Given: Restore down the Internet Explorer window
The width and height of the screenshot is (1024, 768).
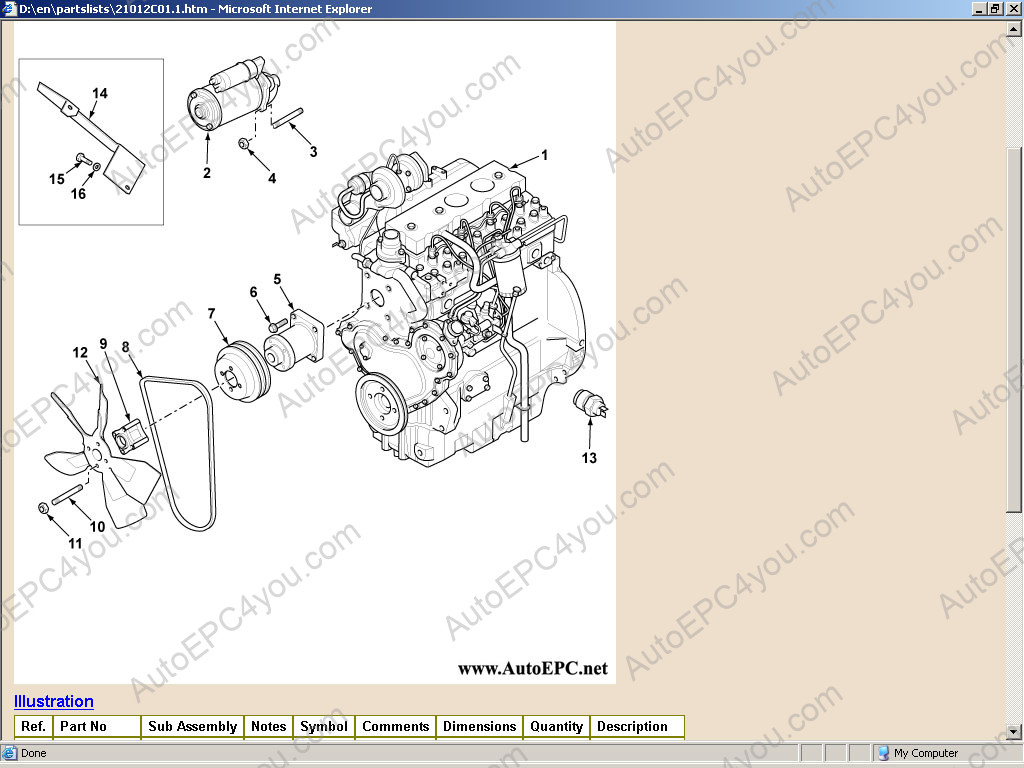Looking at the screenshot, I should coord(995,9).
